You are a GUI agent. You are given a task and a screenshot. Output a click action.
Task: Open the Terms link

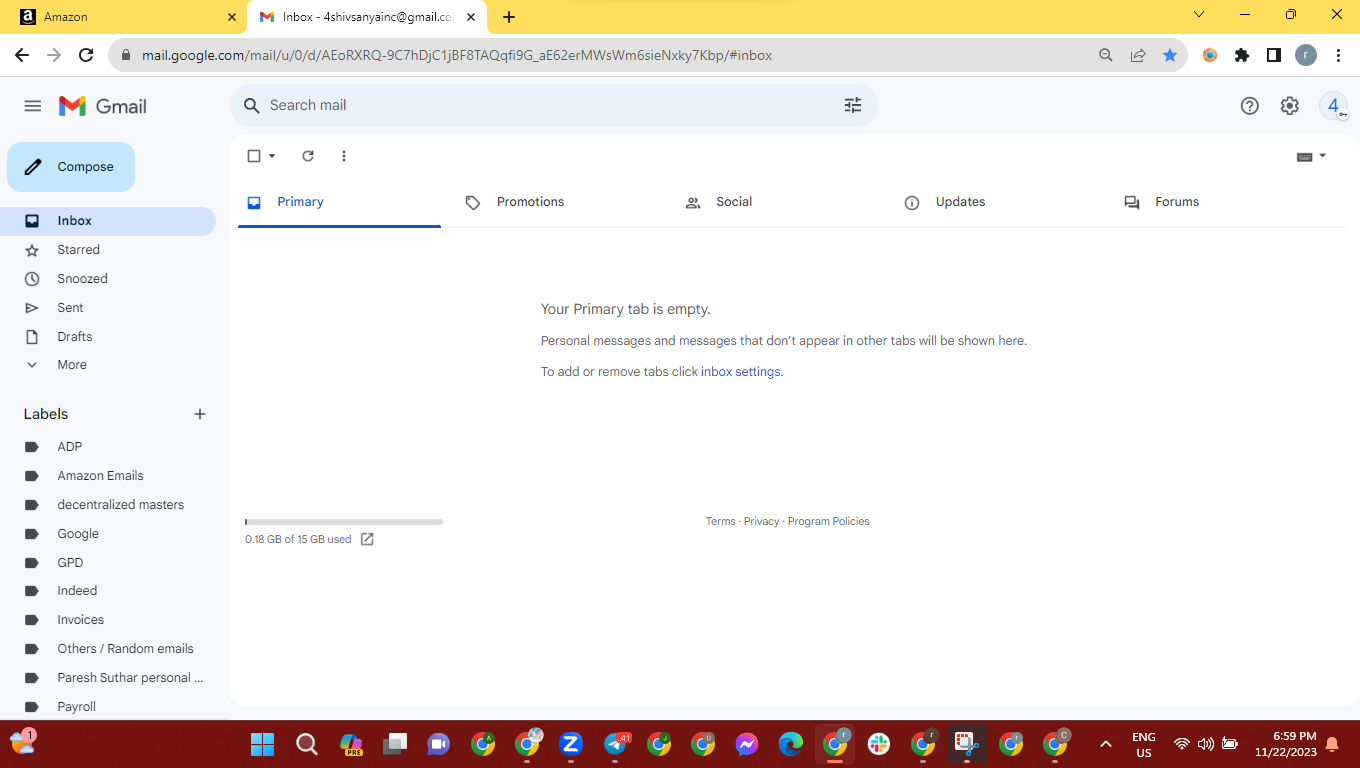pyautogui.click(x=720, y=521)
